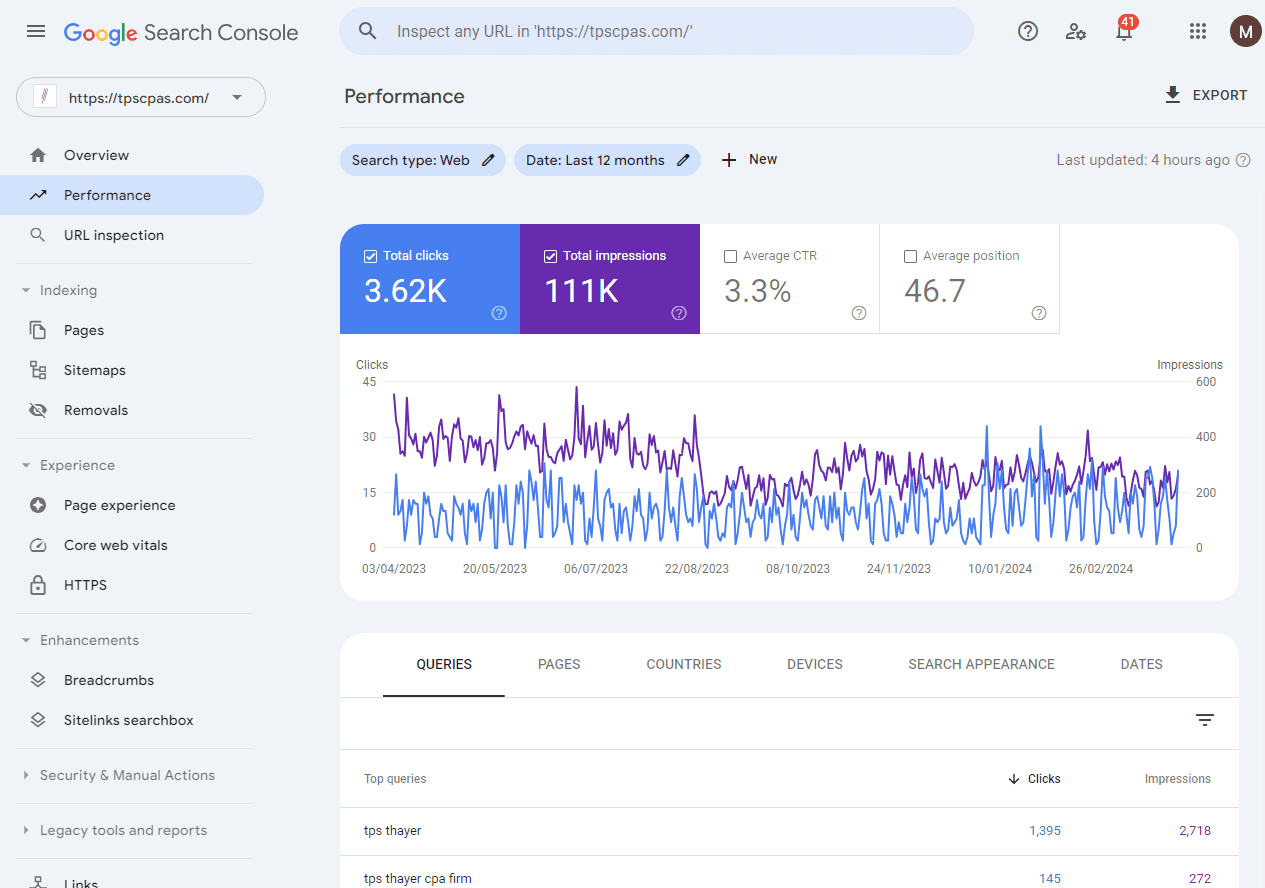The image size is (1265, 888).
Task: Expand the Security & Manual Actions section
Action: [x=127, y=775]
